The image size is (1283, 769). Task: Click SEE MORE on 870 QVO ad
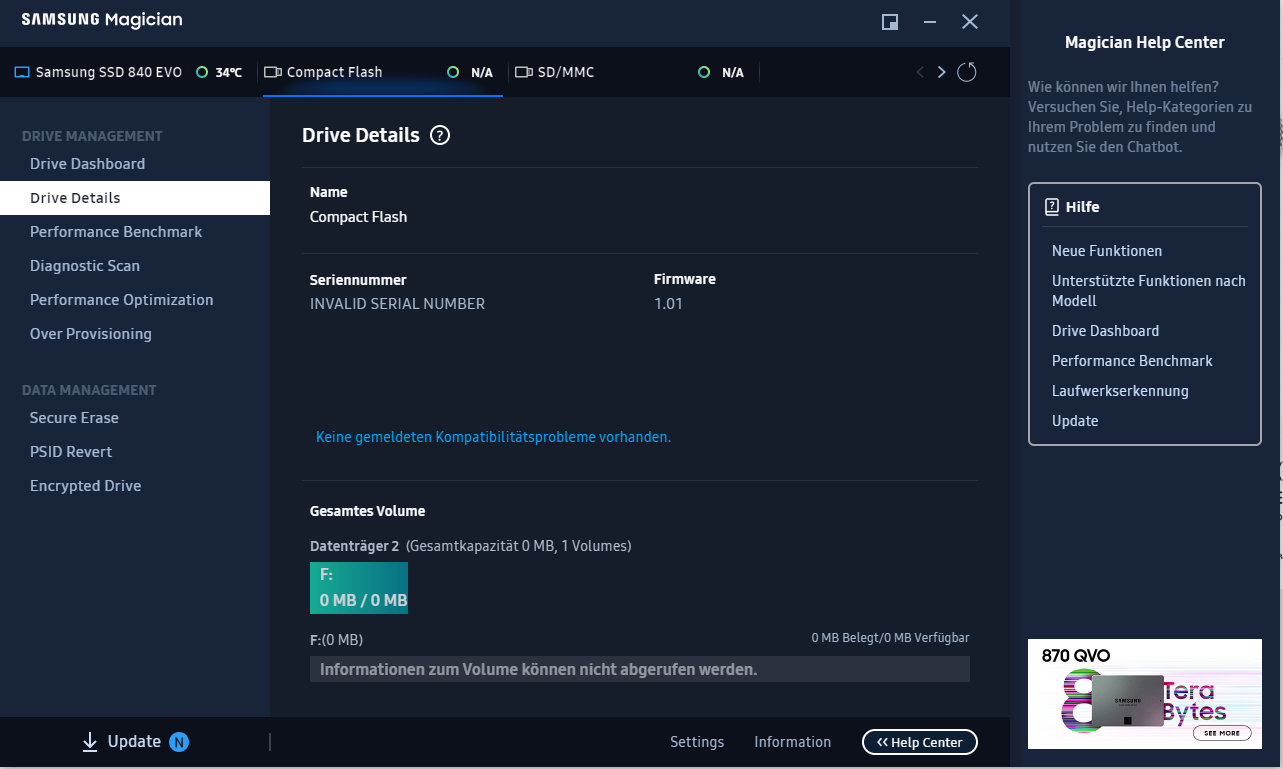1222,733
